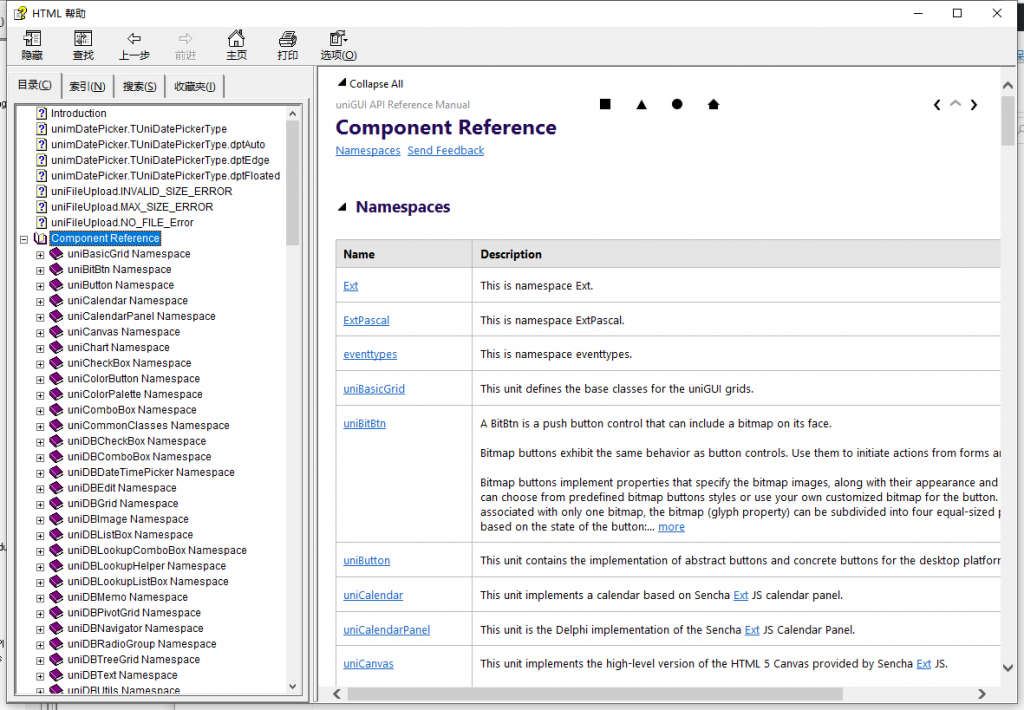Switch to the 索引 (Index) tab
Viewport: 1024px width, 710px height.
[87, 87]
